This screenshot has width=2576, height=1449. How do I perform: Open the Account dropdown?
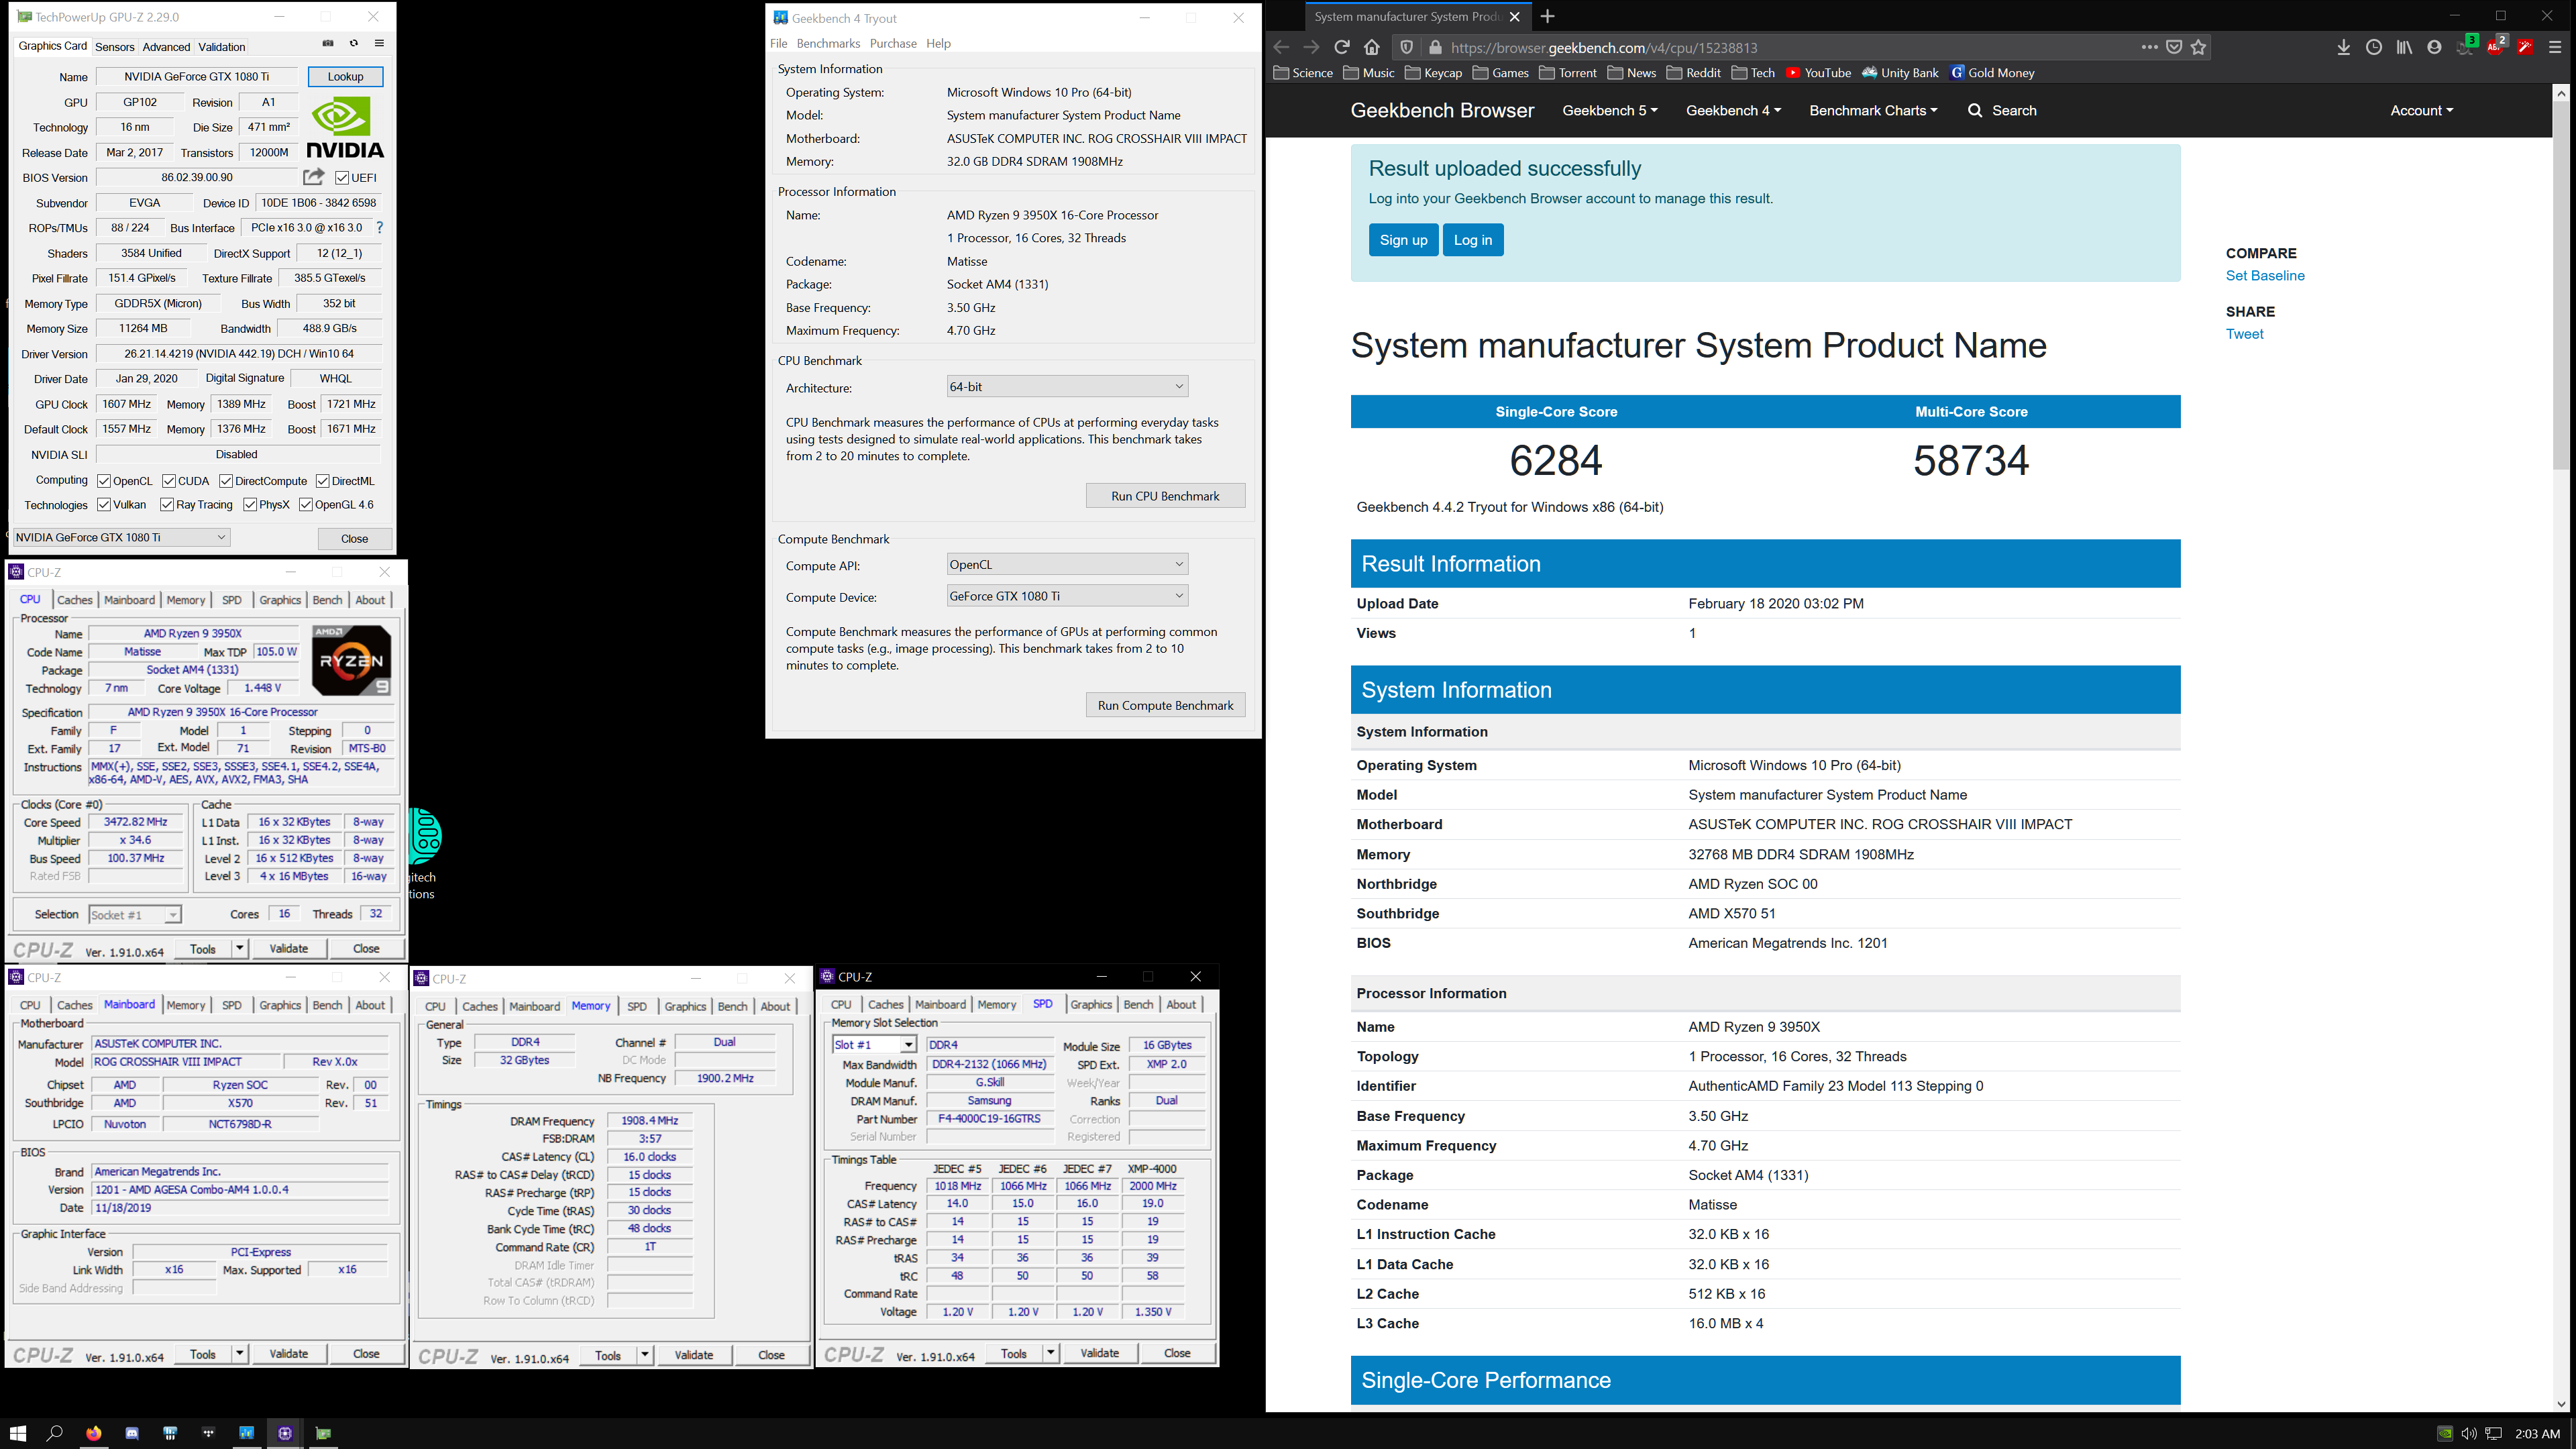(2421, 110)
